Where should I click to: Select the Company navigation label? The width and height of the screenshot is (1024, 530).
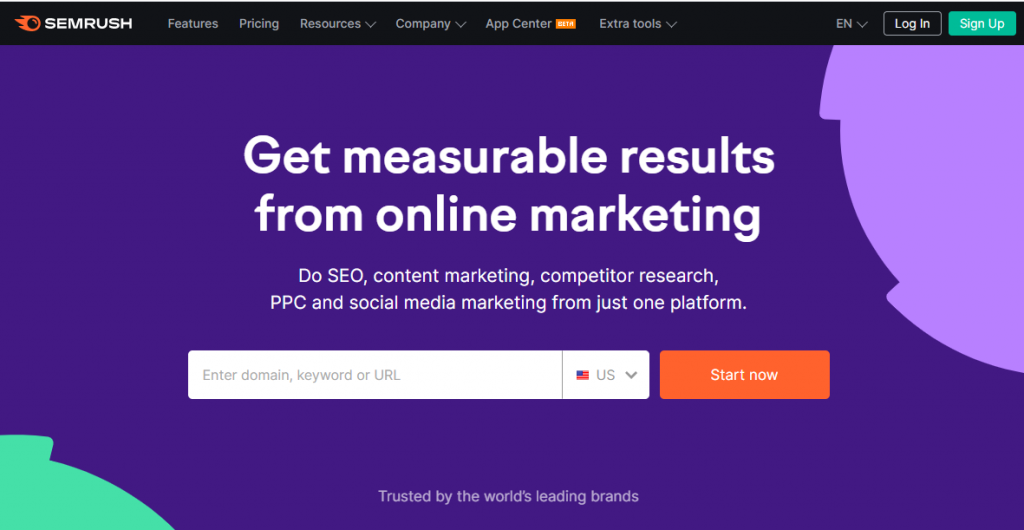pyautogui.click(x=423, y=23)
